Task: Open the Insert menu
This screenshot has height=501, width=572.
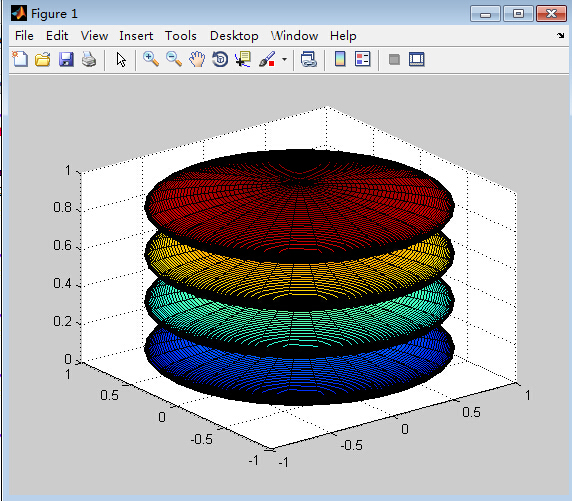Action: [136, 36]
